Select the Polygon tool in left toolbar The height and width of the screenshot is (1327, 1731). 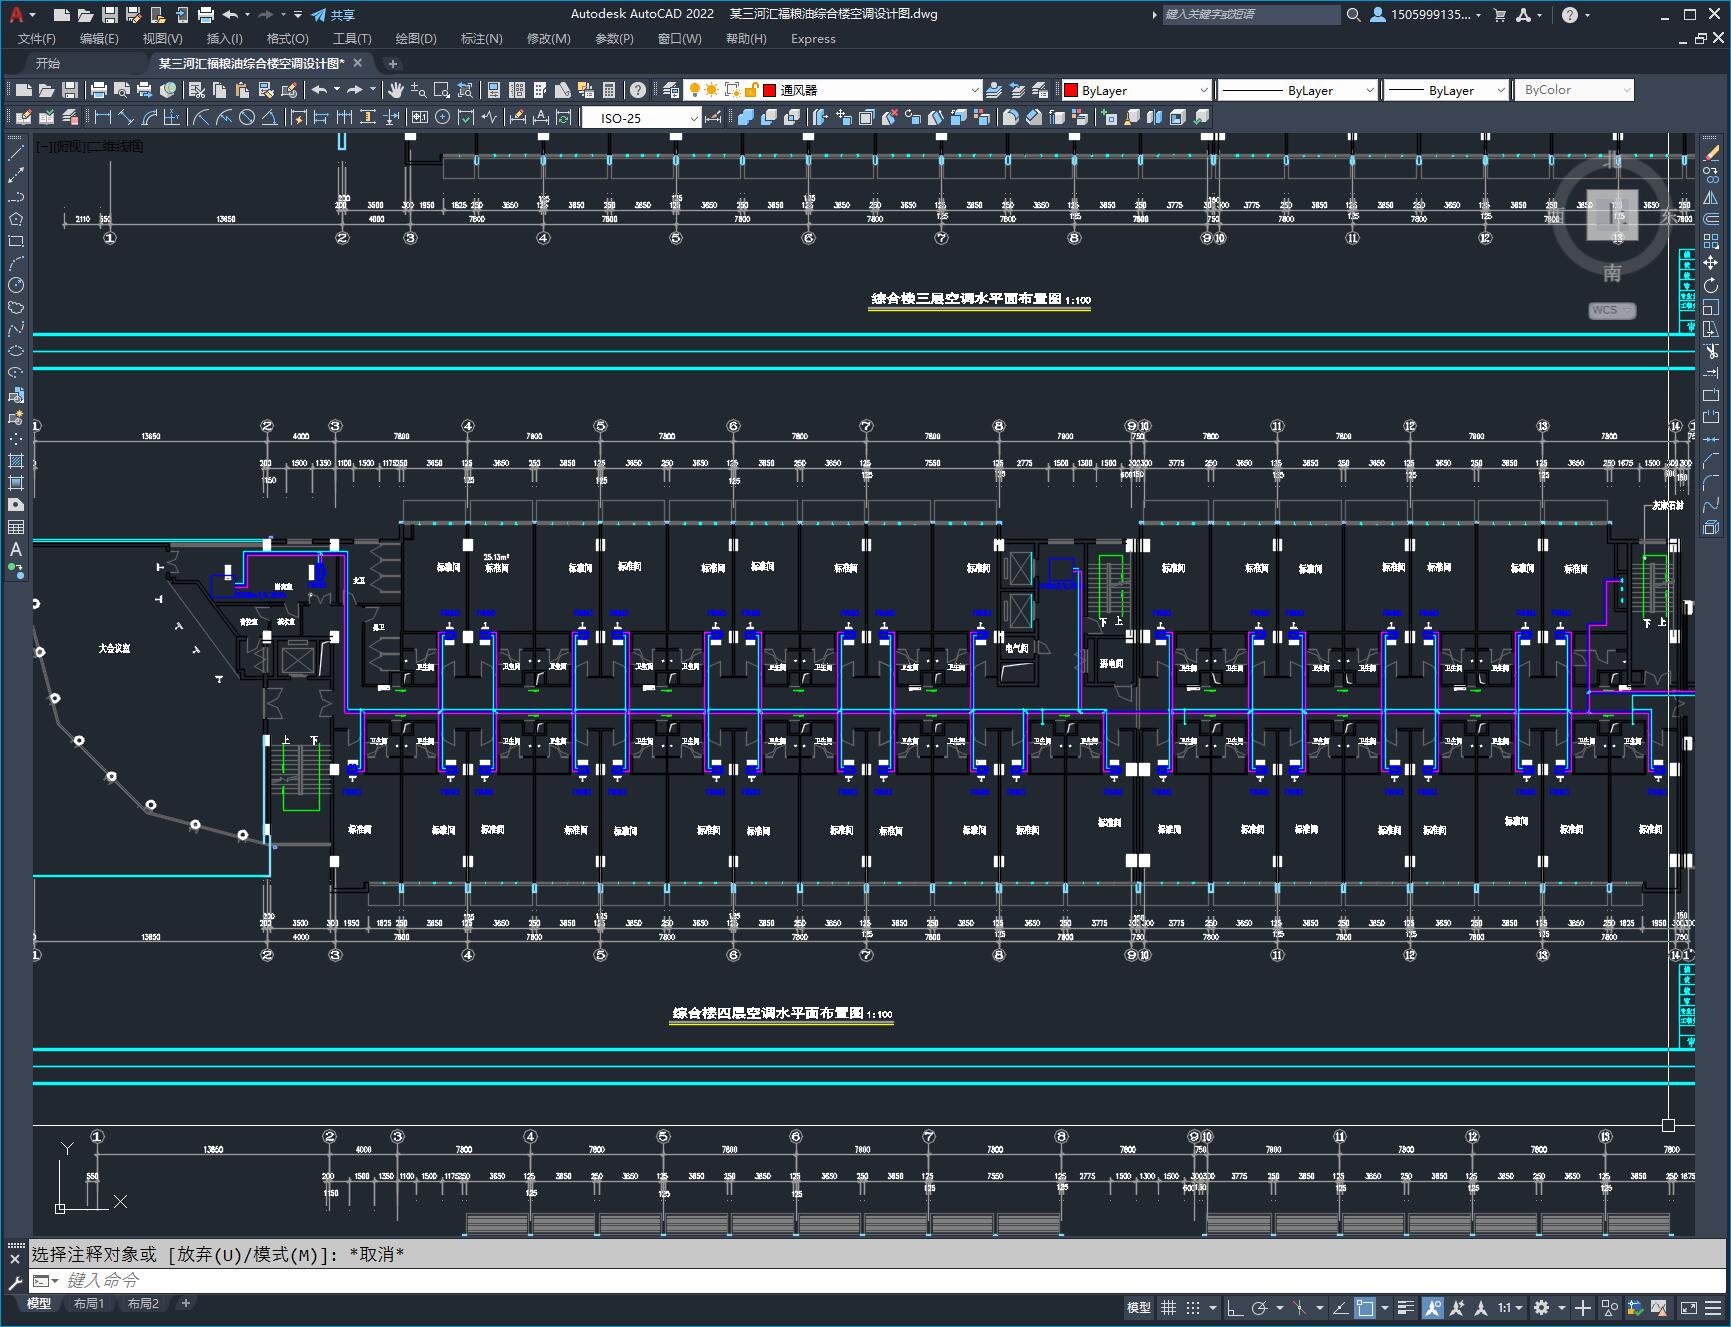[x=16, y=219]
